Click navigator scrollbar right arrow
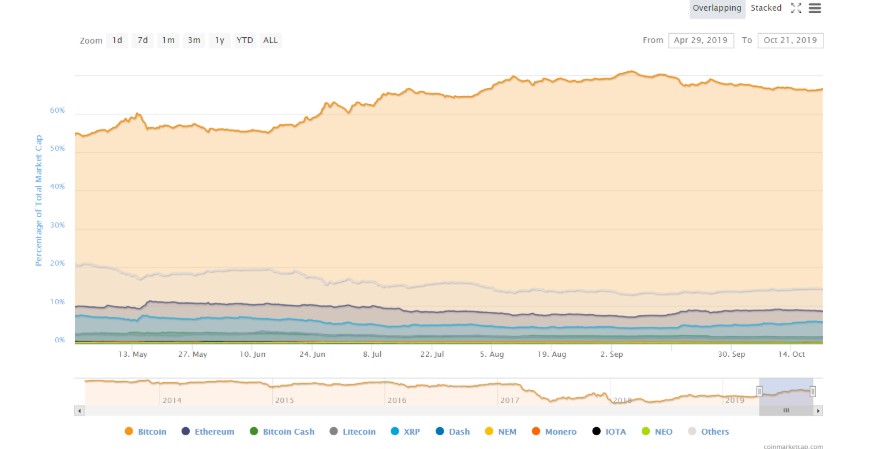Screen dimensions: 870x449 [x=818, y=411]
